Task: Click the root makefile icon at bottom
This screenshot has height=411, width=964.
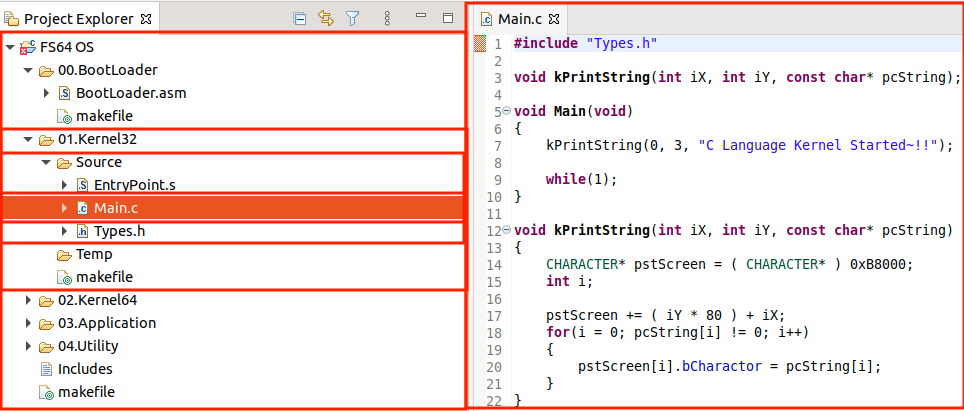Action: click(45, 392)
